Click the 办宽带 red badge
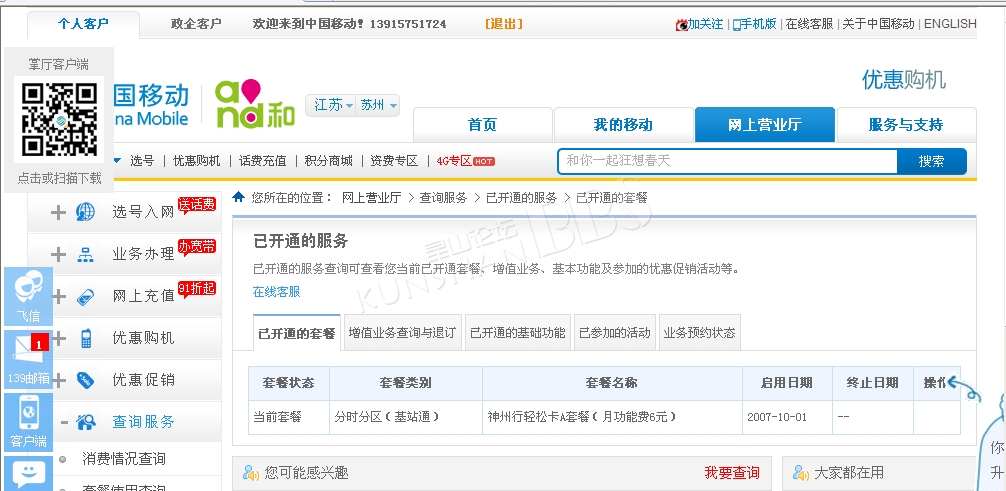 (x=196, y=247)
